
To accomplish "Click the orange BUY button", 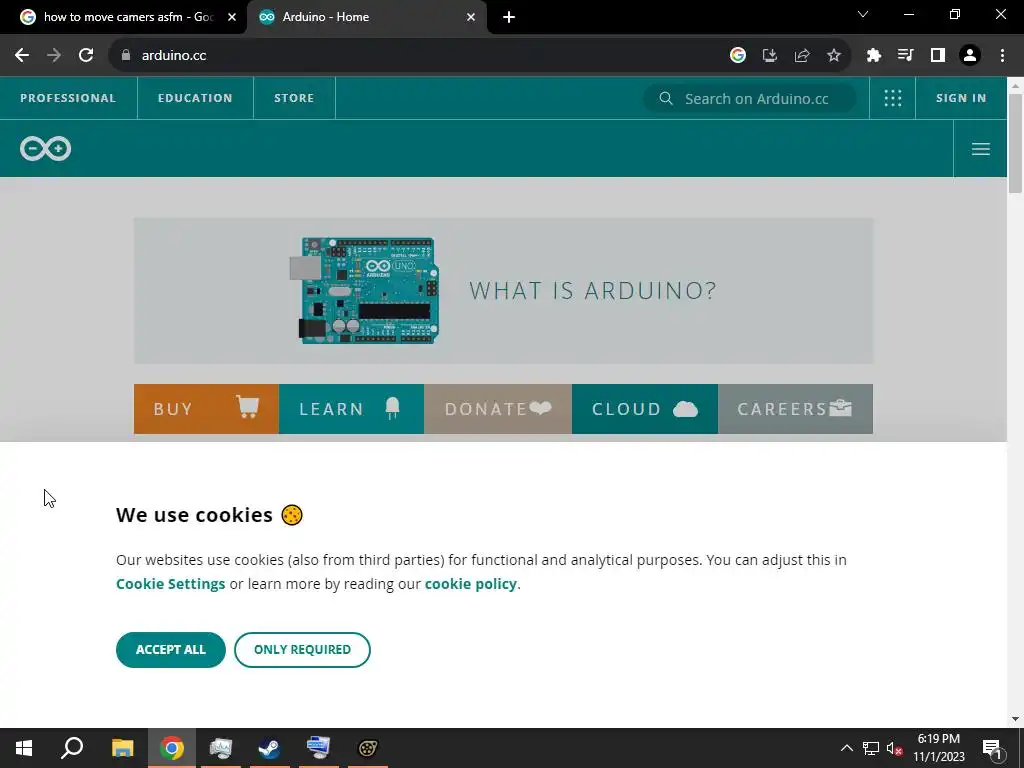I will pyautogui.click(x=206, y=409).
